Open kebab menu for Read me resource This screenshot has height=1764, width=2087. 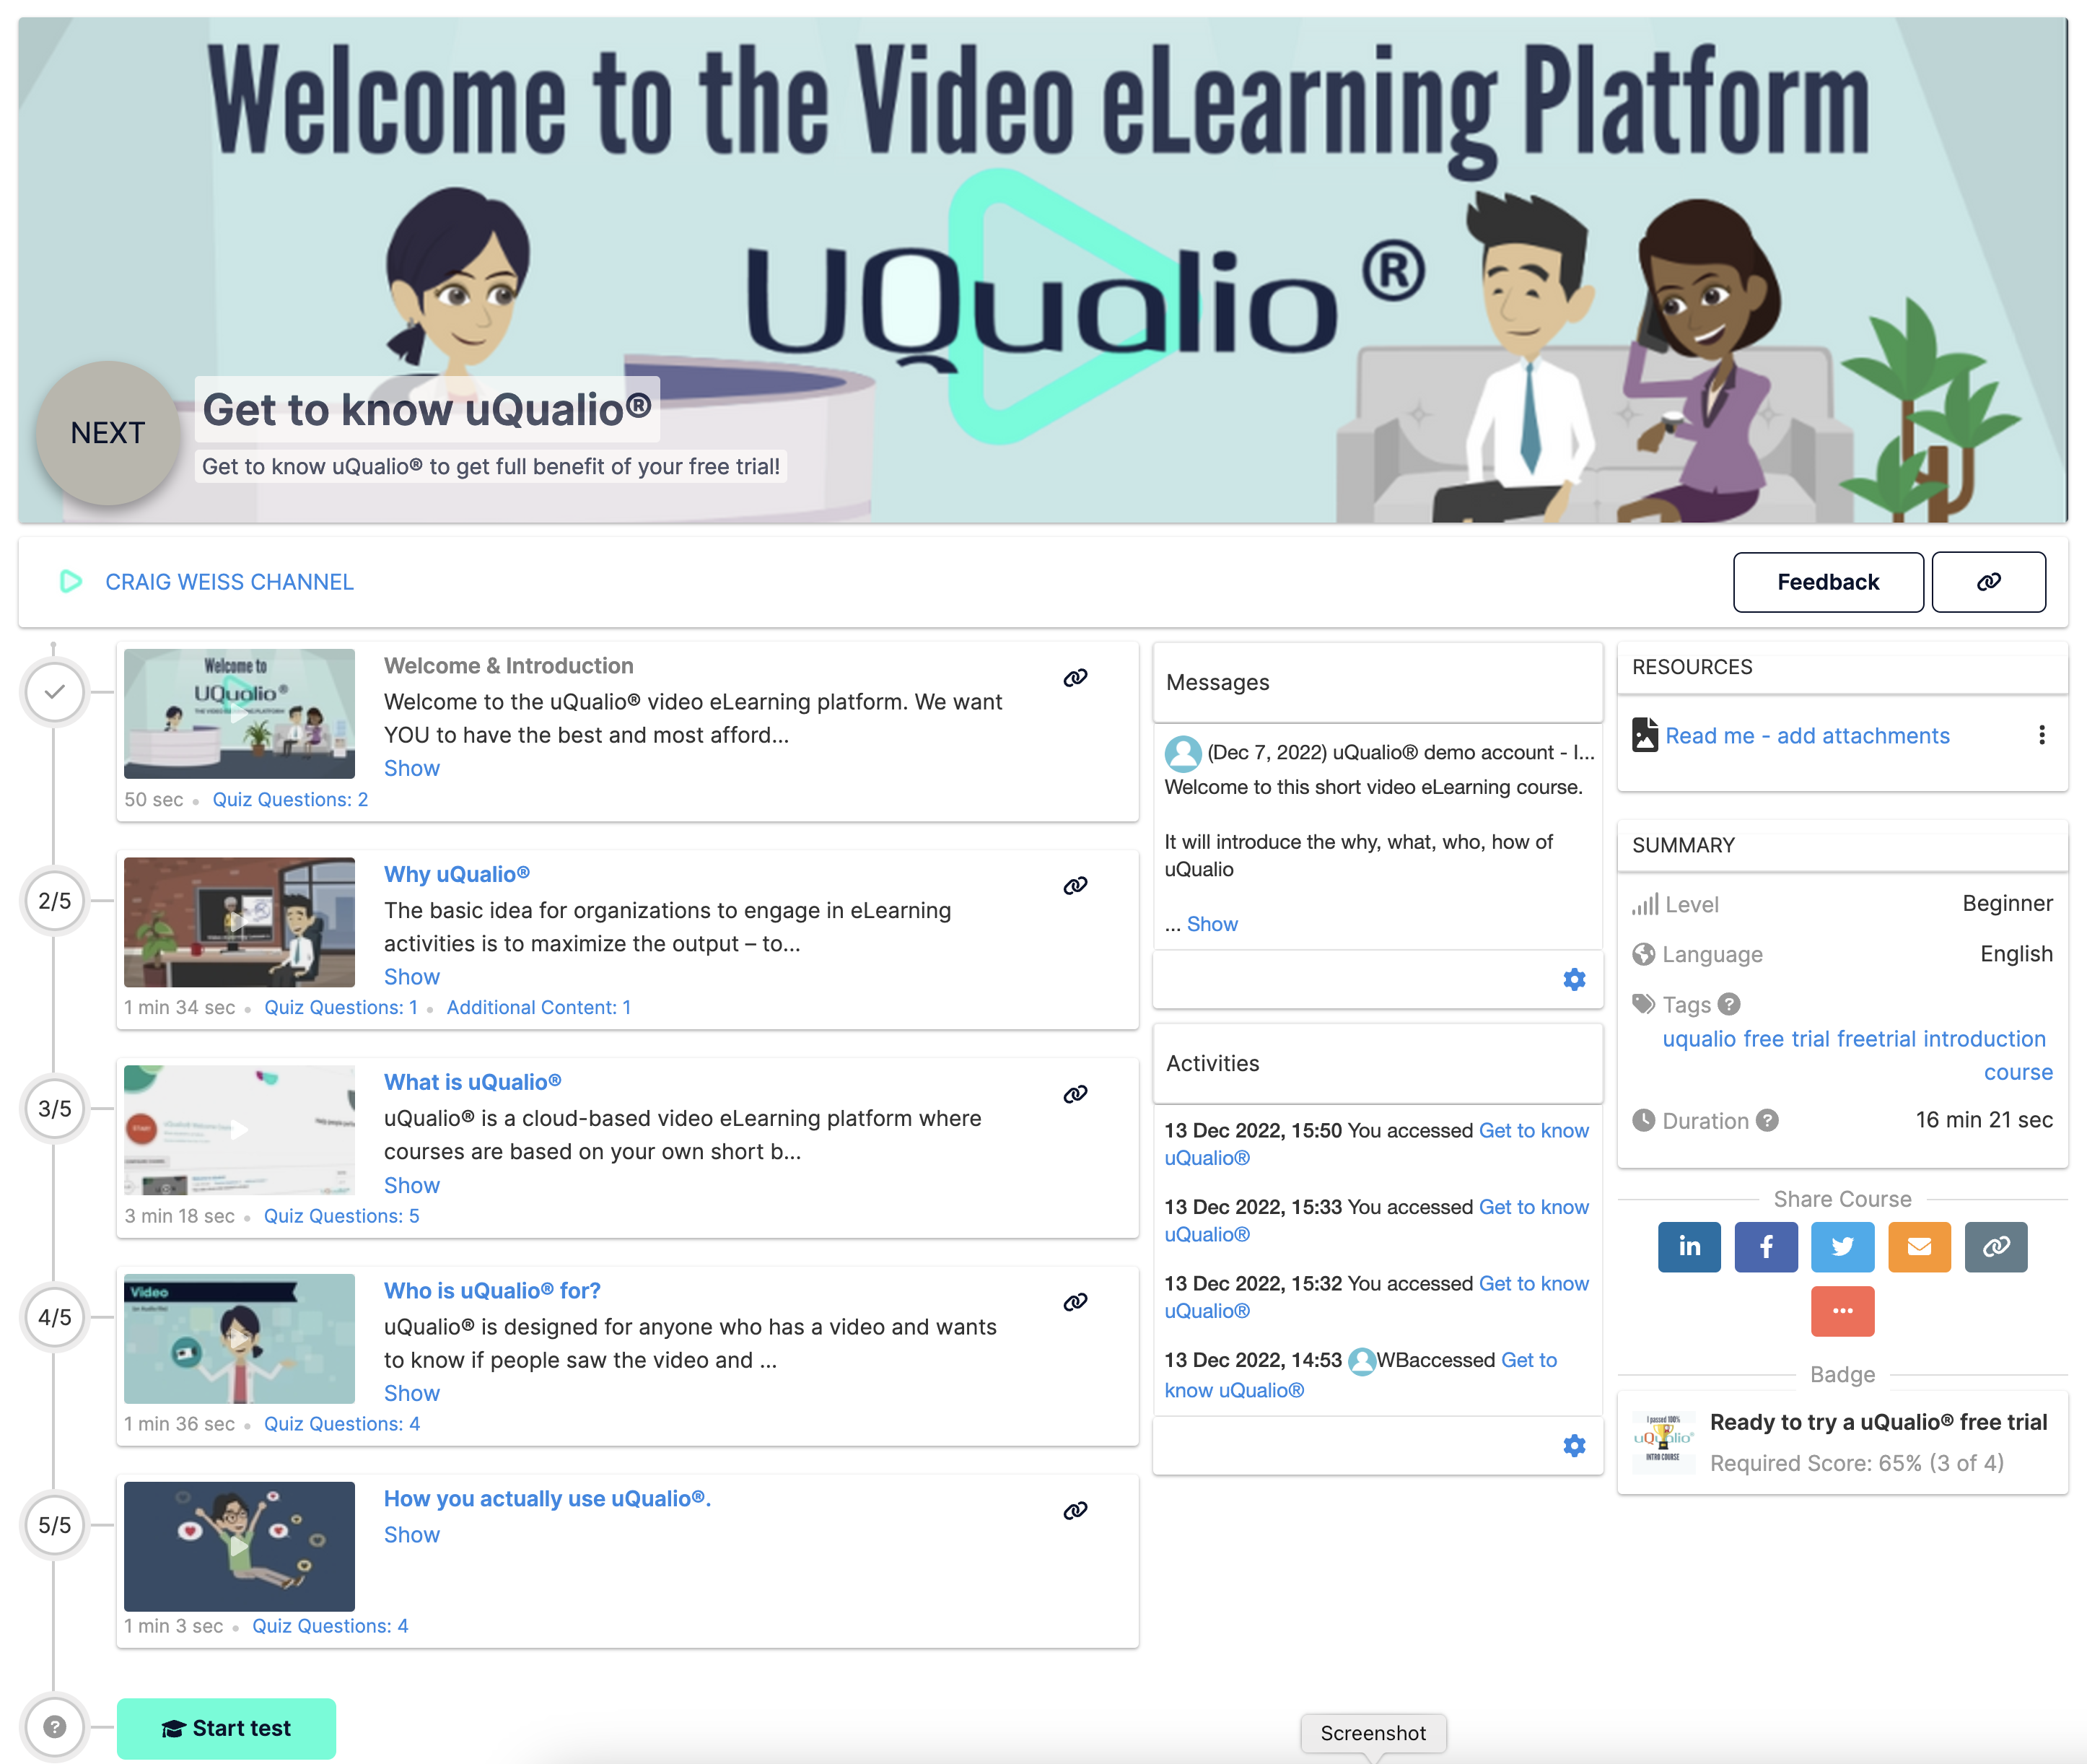tap(2041, 736)
